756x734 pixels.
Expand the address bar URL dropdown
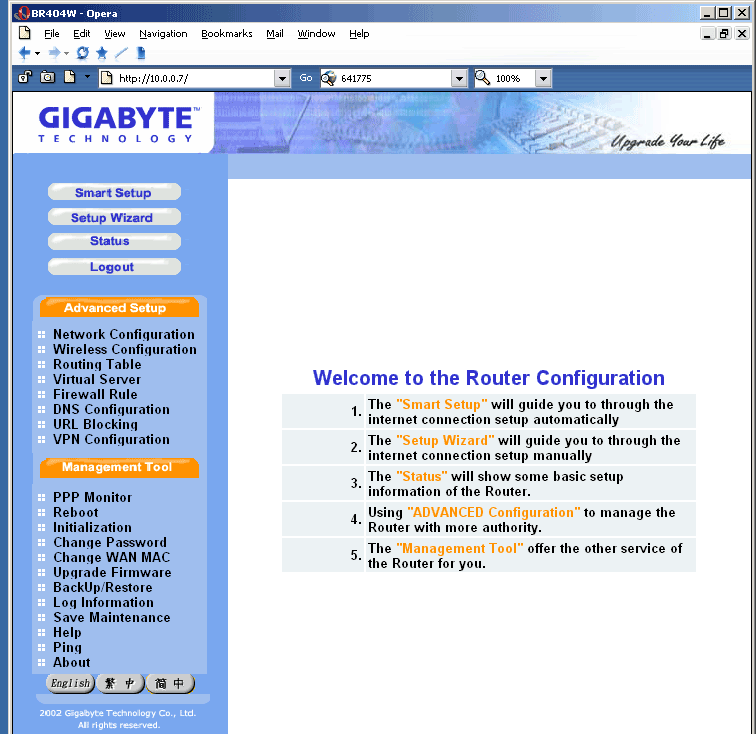click(x=282, y=78)
